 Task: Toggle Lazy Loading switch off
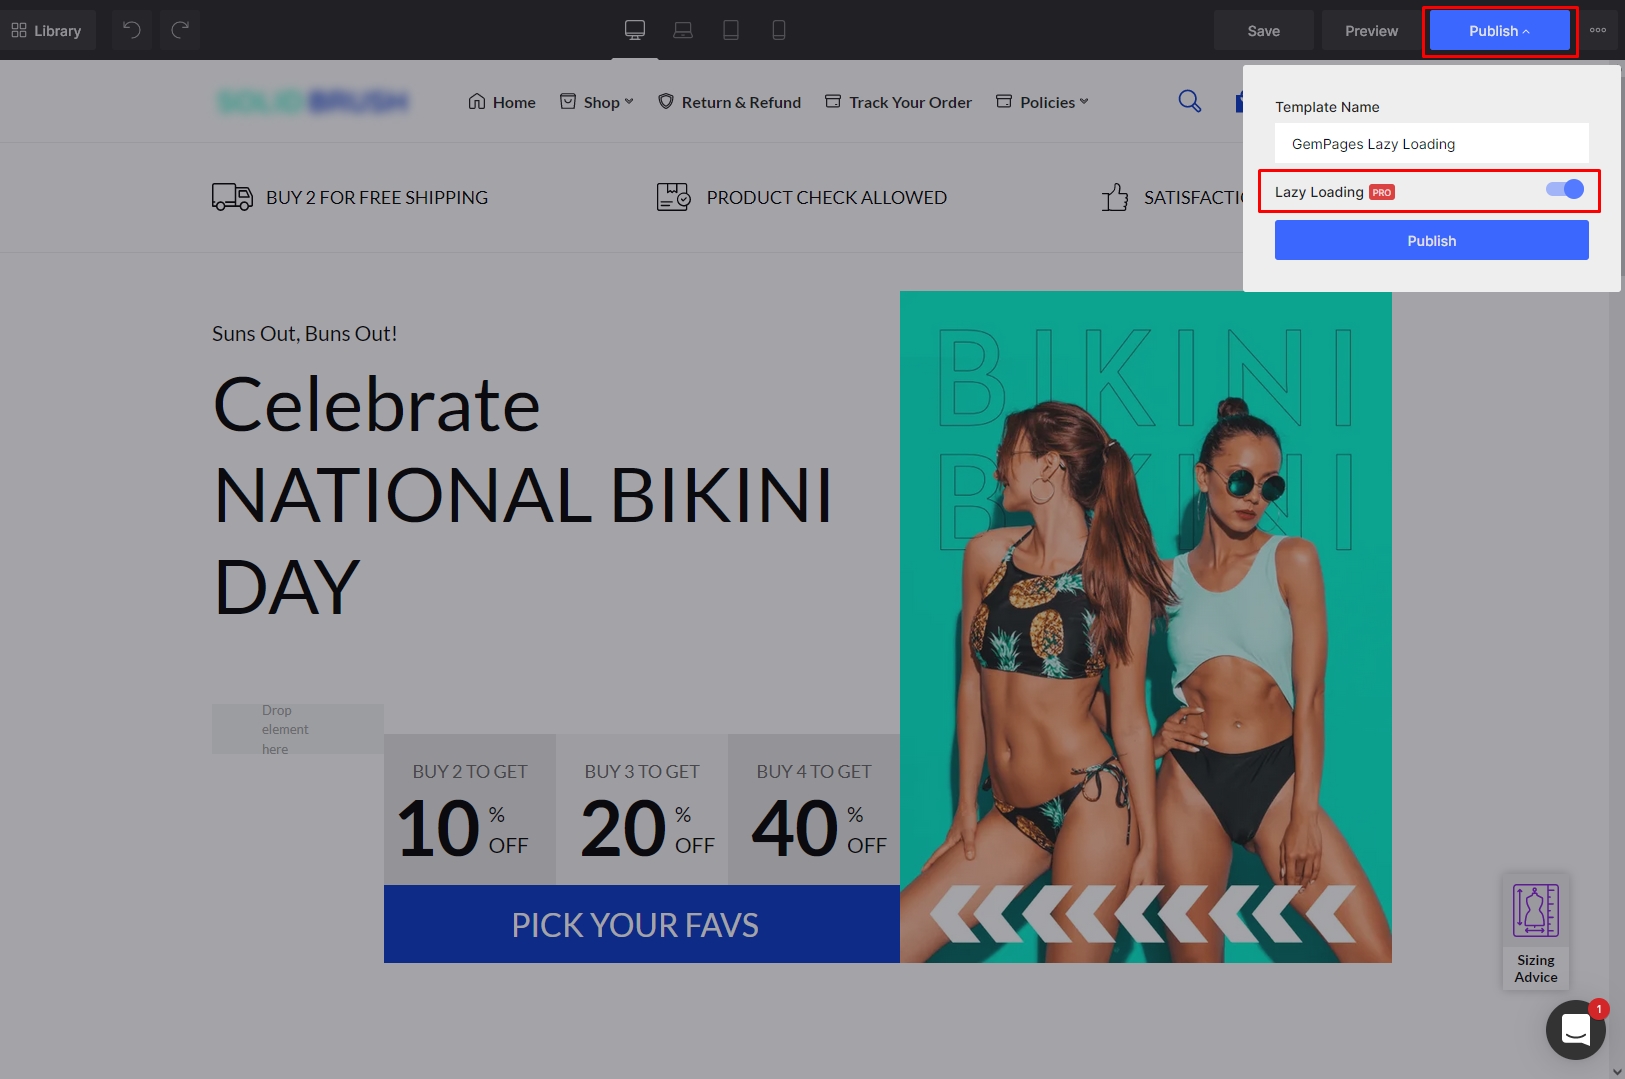coord(1565,189)
